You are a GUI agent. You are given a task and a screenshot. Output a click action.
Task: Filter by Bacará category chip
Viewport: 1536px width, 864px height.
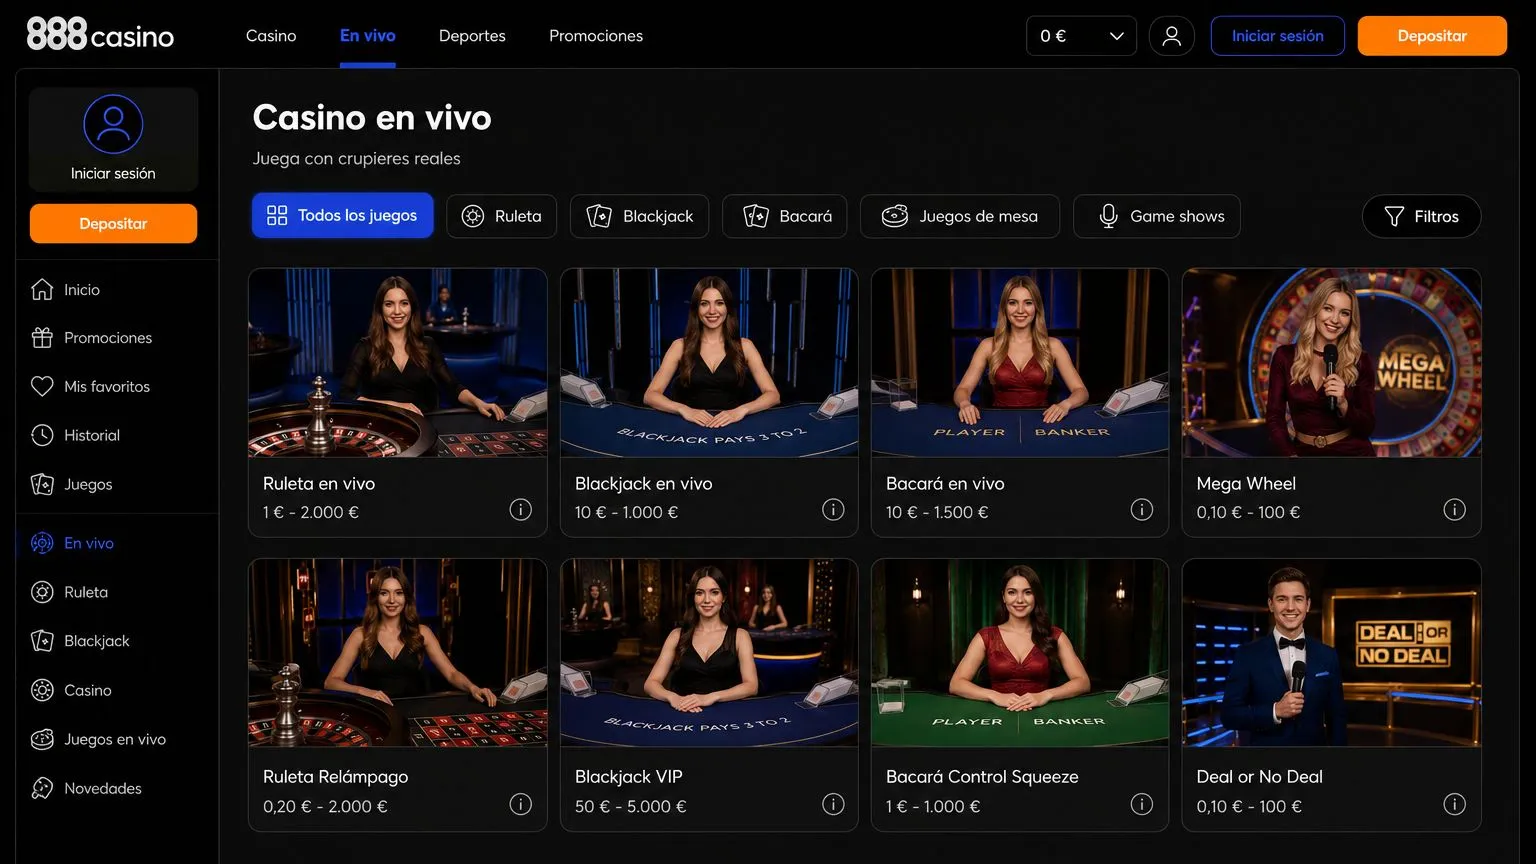pyautogui.click(x=785, y=216)
